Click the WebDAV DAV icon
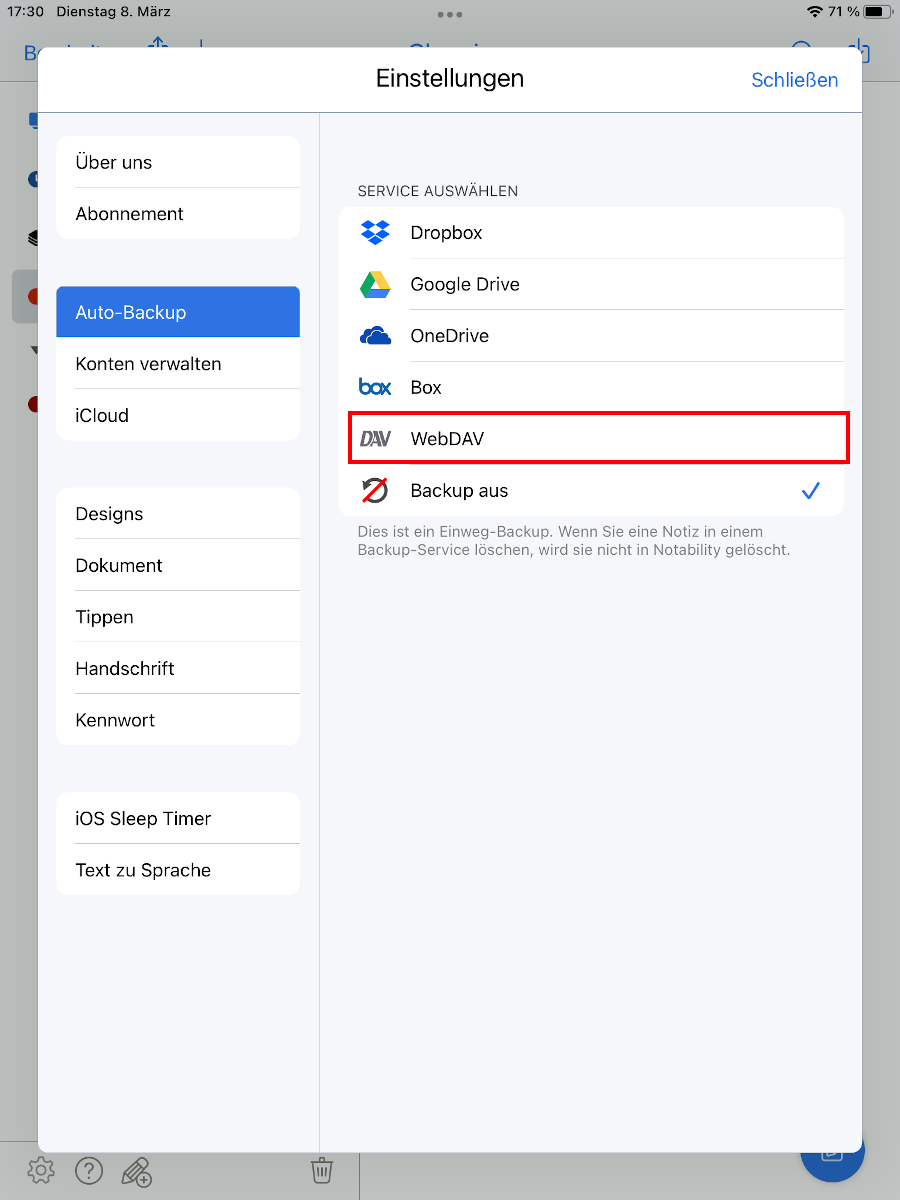900x1200 pixels. pyautogui.click(x=375, y=439)
